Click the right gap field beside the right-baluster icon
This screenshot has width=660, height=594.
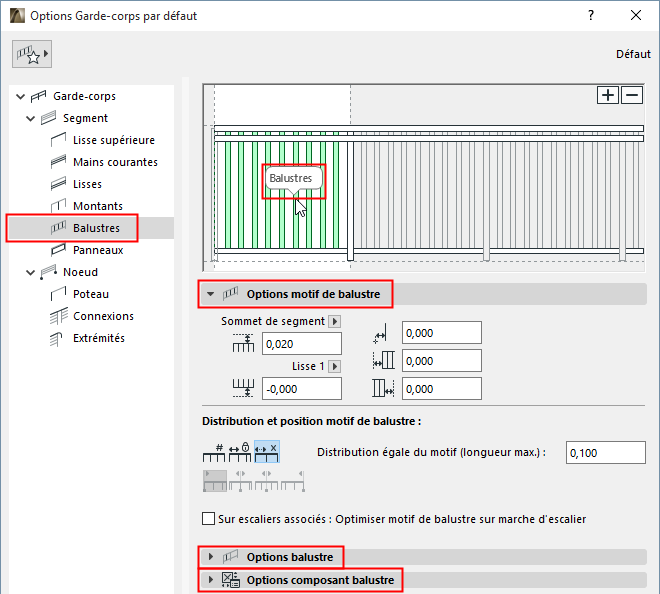[x=442, y=389]
